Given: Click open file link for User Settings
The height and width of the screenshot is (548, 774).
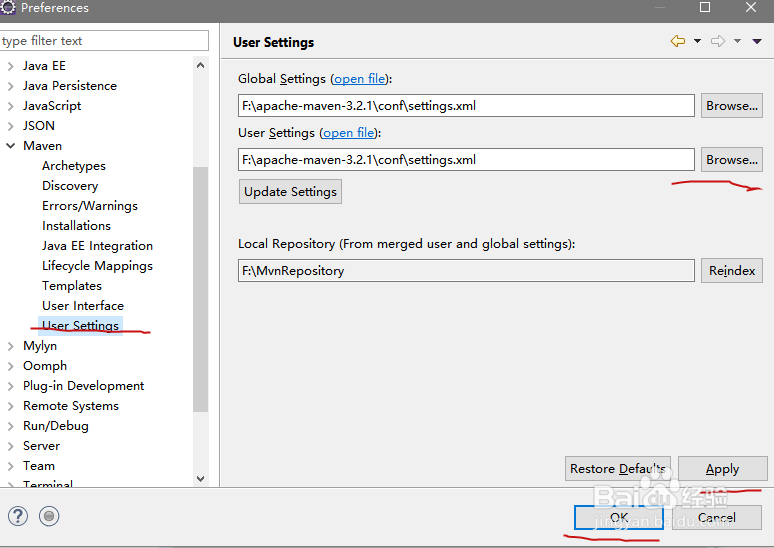Looking at the screenshot, I should (349, 133).
